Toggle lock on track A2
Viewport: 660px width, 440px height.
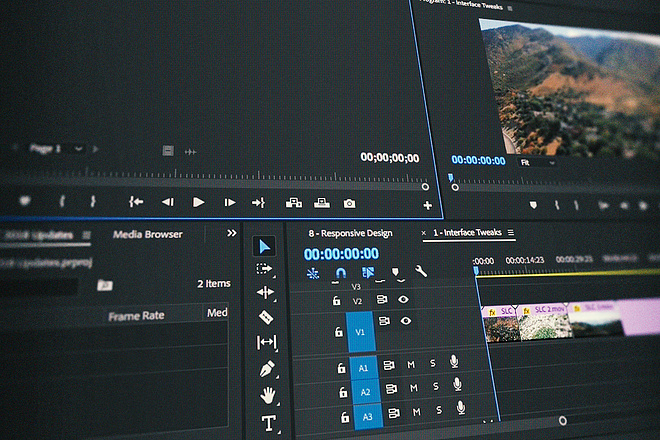click(343, 392)
